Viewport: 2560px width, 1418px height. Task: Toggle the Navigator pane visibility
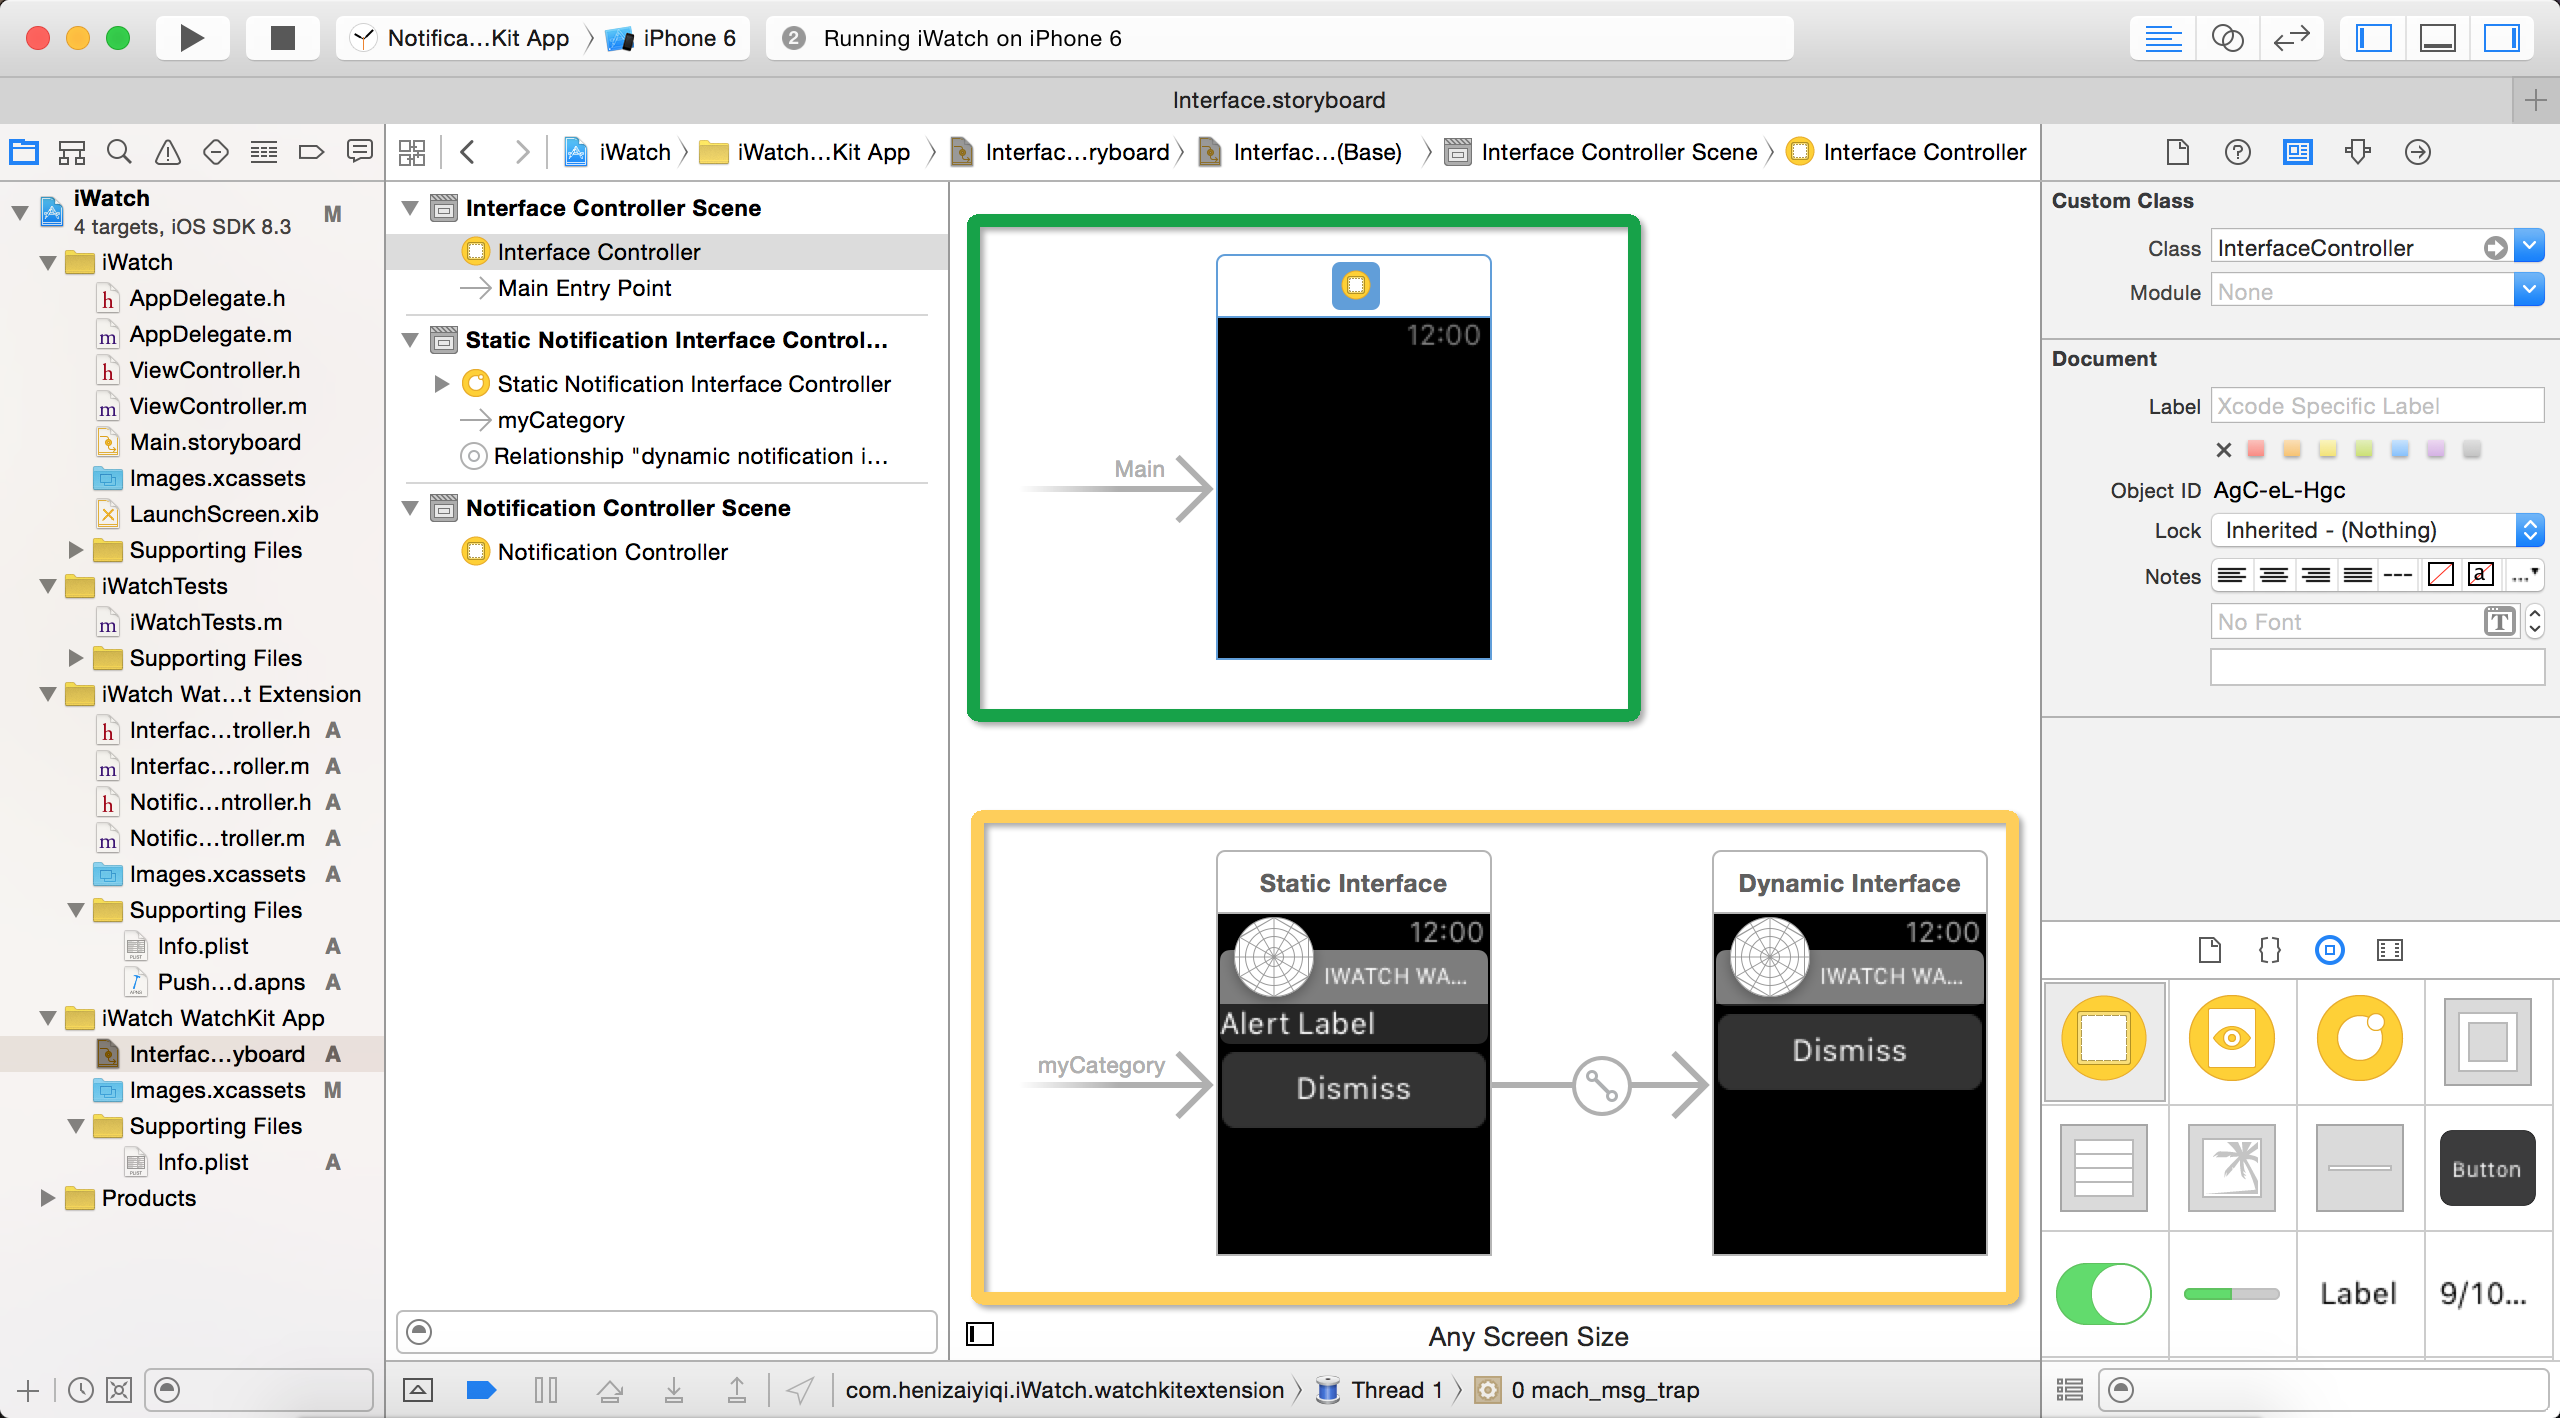[x=2373, y=38]
